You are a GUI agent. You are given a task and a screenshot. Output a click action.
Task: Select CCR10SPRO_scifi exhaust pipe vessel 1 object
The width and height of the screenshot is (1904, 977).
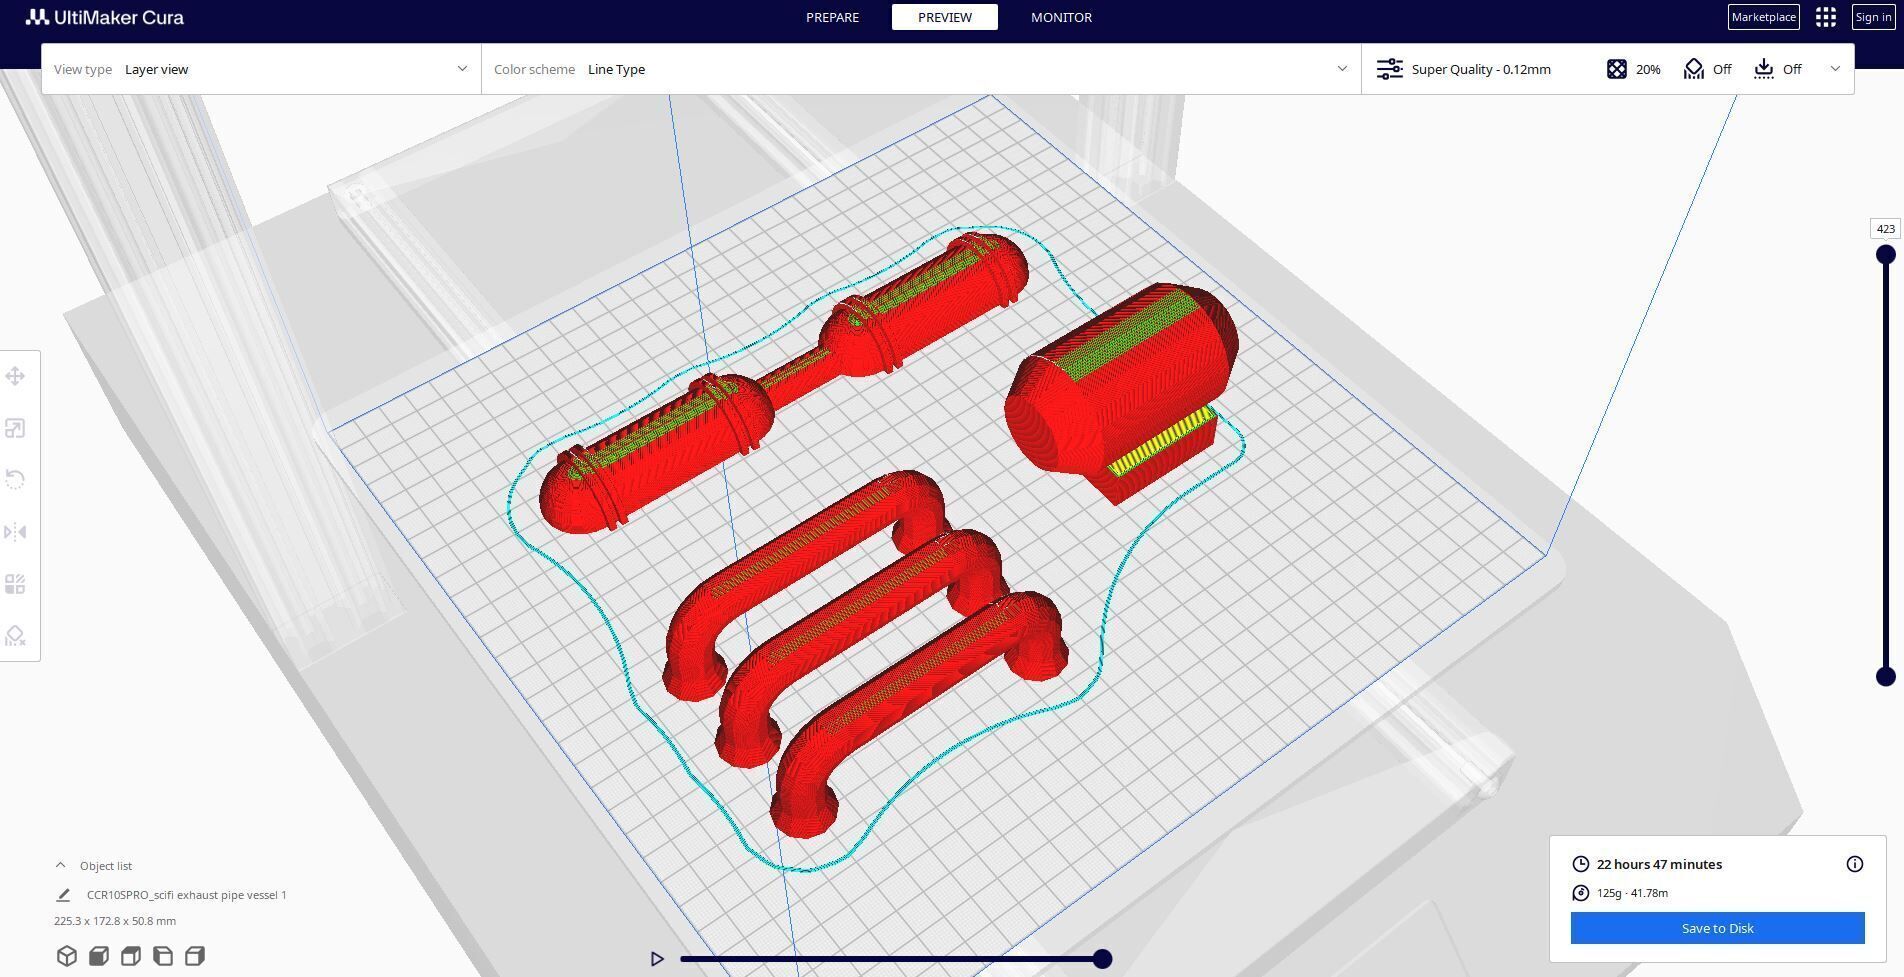click(x=186, y=895)
